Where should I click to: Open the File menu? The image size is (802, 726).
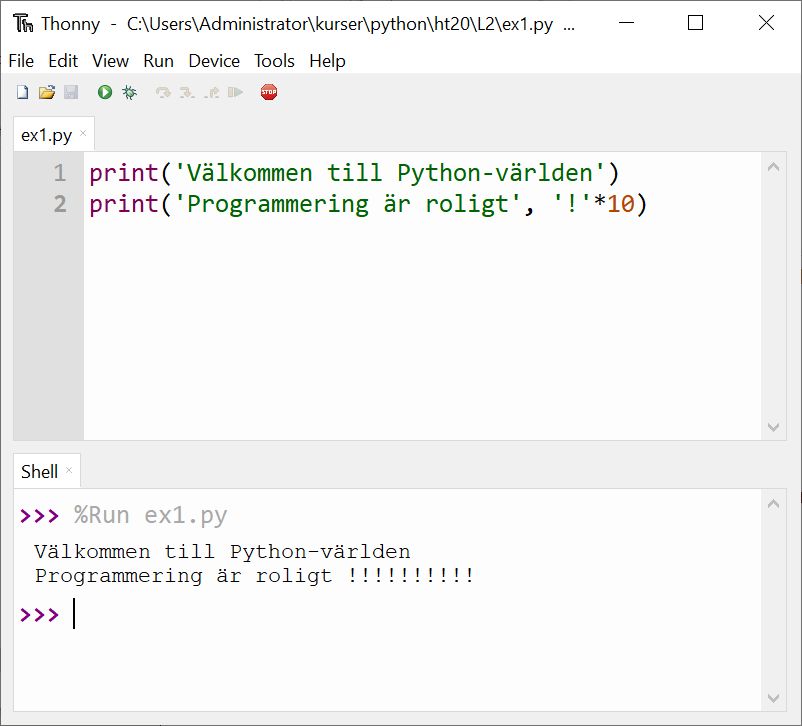pyautogui.click(x=21, y=61)
